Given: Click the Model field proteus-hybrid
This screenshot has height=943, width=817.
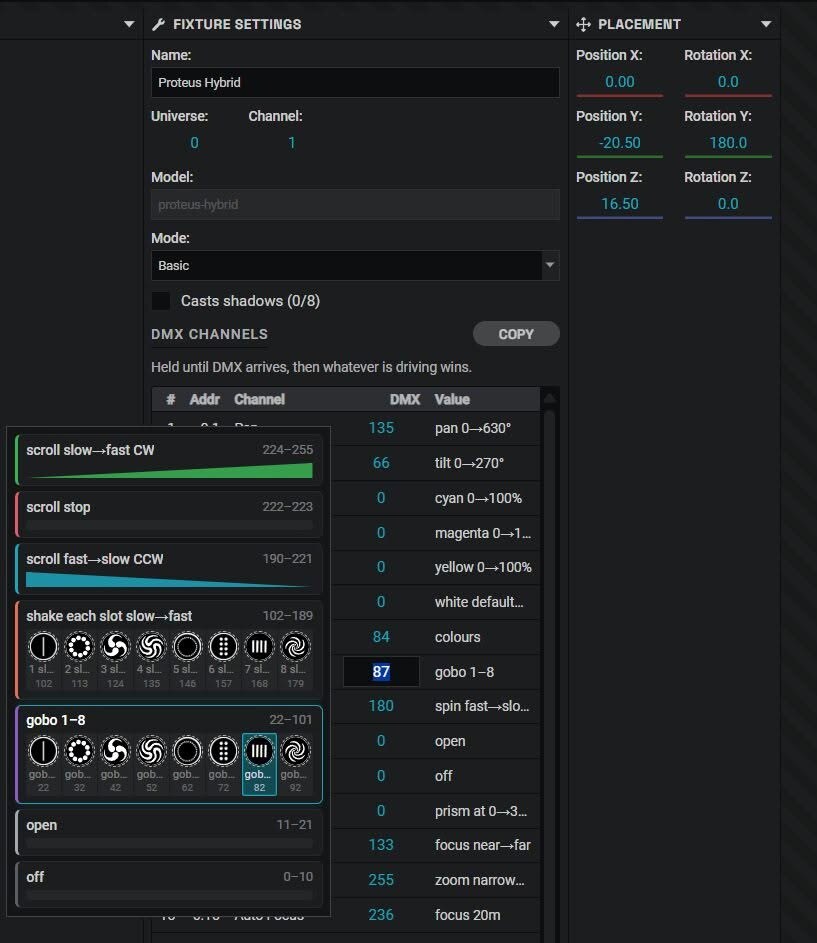Looking at the screenshot, I should [x=355, y=204].
